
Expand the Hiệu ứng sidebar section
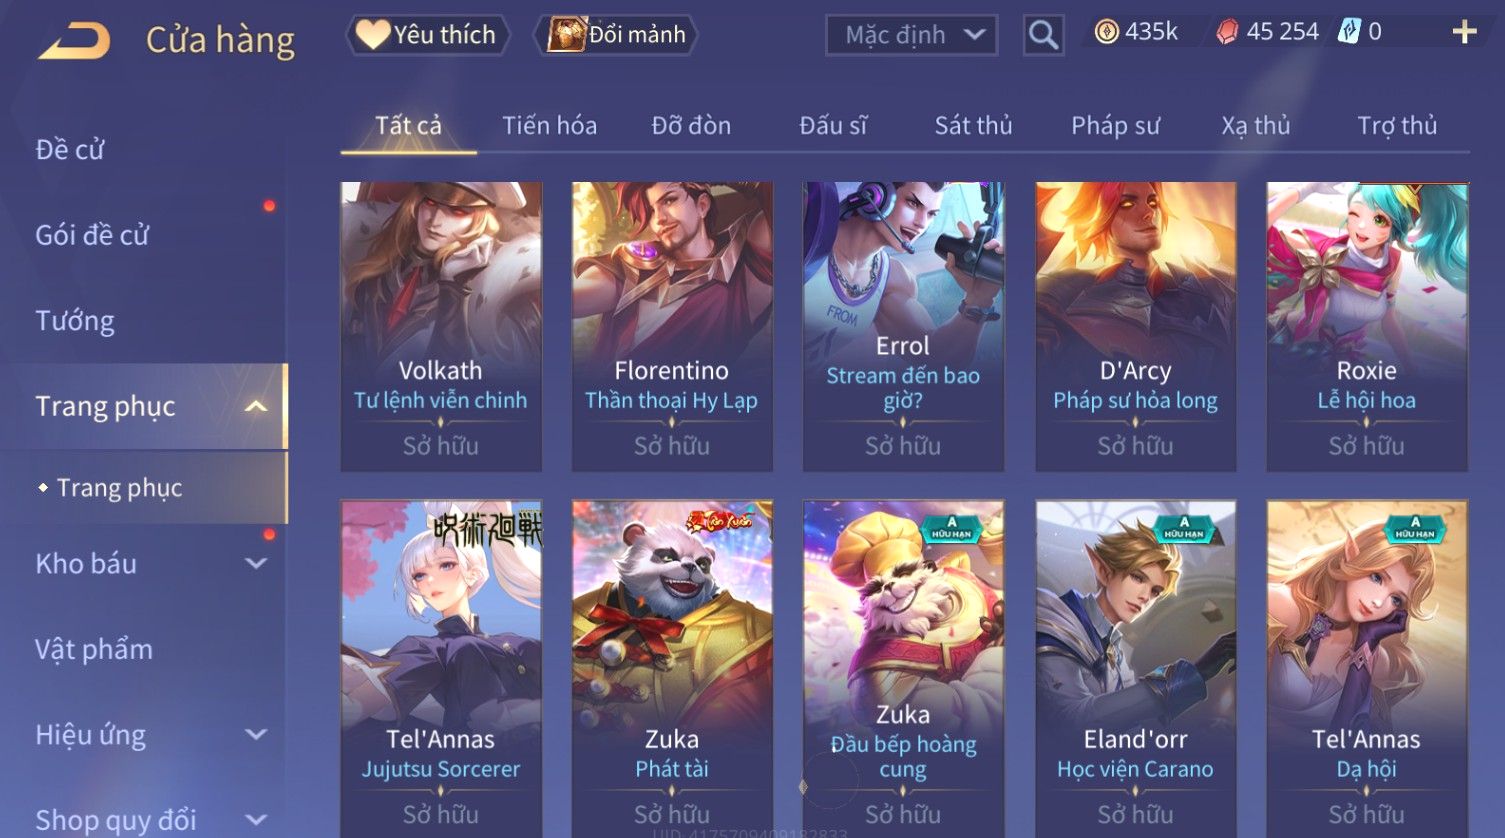tap(256, 735)
